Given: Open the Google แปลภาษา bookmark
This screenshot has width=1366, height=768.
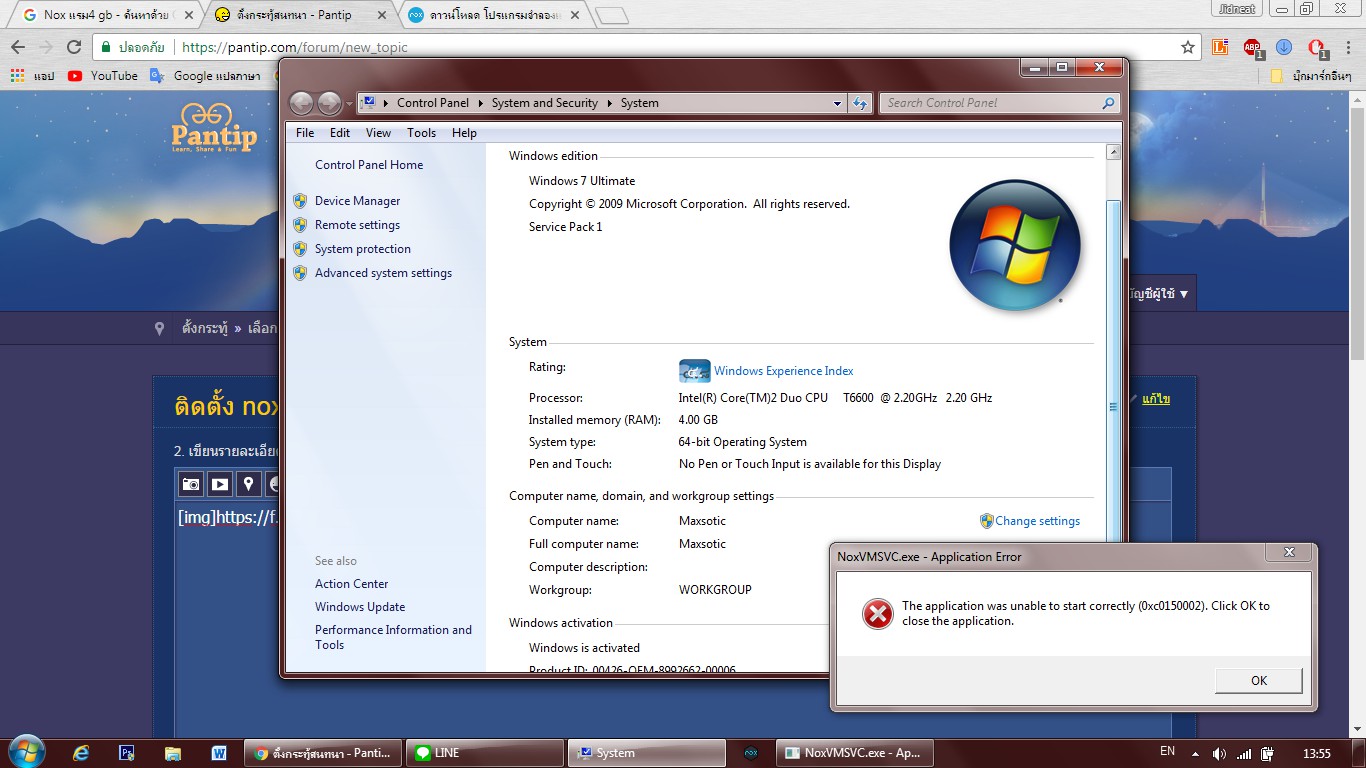Looking at the screenshot, I should (205, 76).
